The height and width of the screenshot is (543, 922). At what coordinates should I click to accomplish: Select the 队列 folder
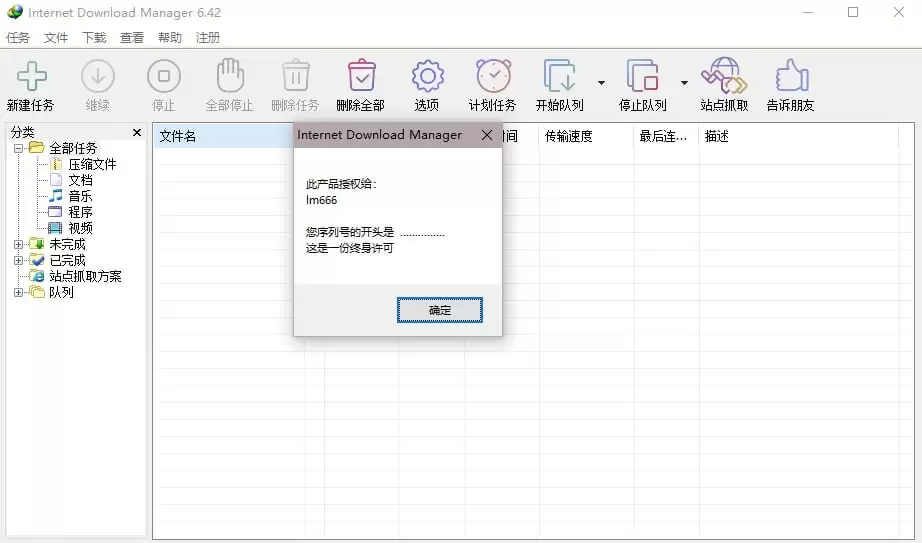pyautogui.click(x=61, y=292)
